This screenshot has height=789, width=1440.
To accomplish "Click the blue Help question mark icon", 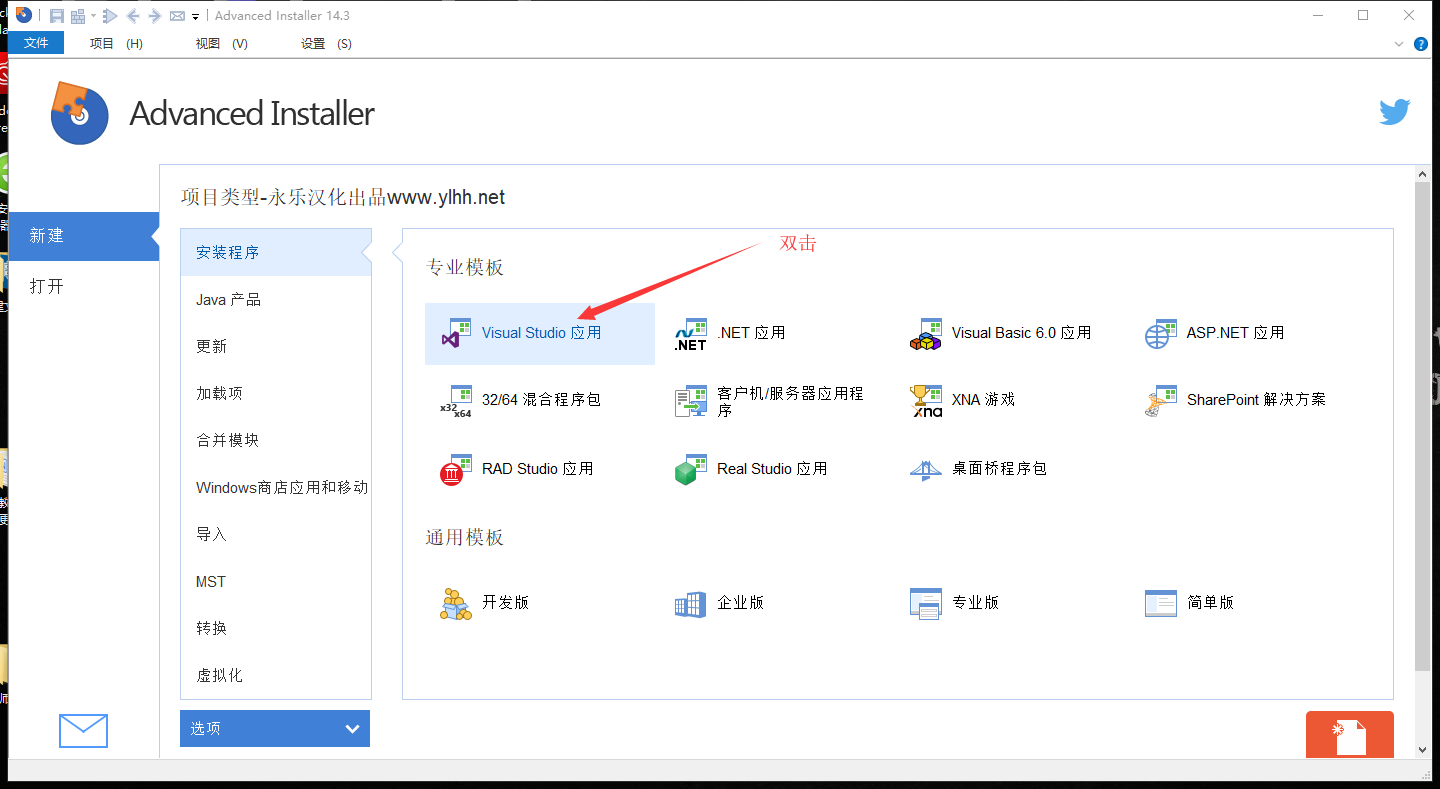I will click(x=1420, y=44).
